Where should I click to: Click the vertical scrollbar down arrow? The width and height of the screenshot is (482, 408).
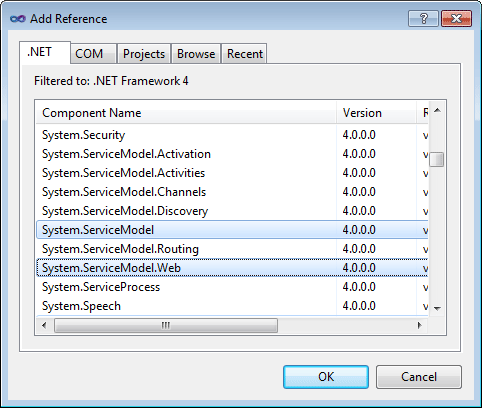coord(437,309)
